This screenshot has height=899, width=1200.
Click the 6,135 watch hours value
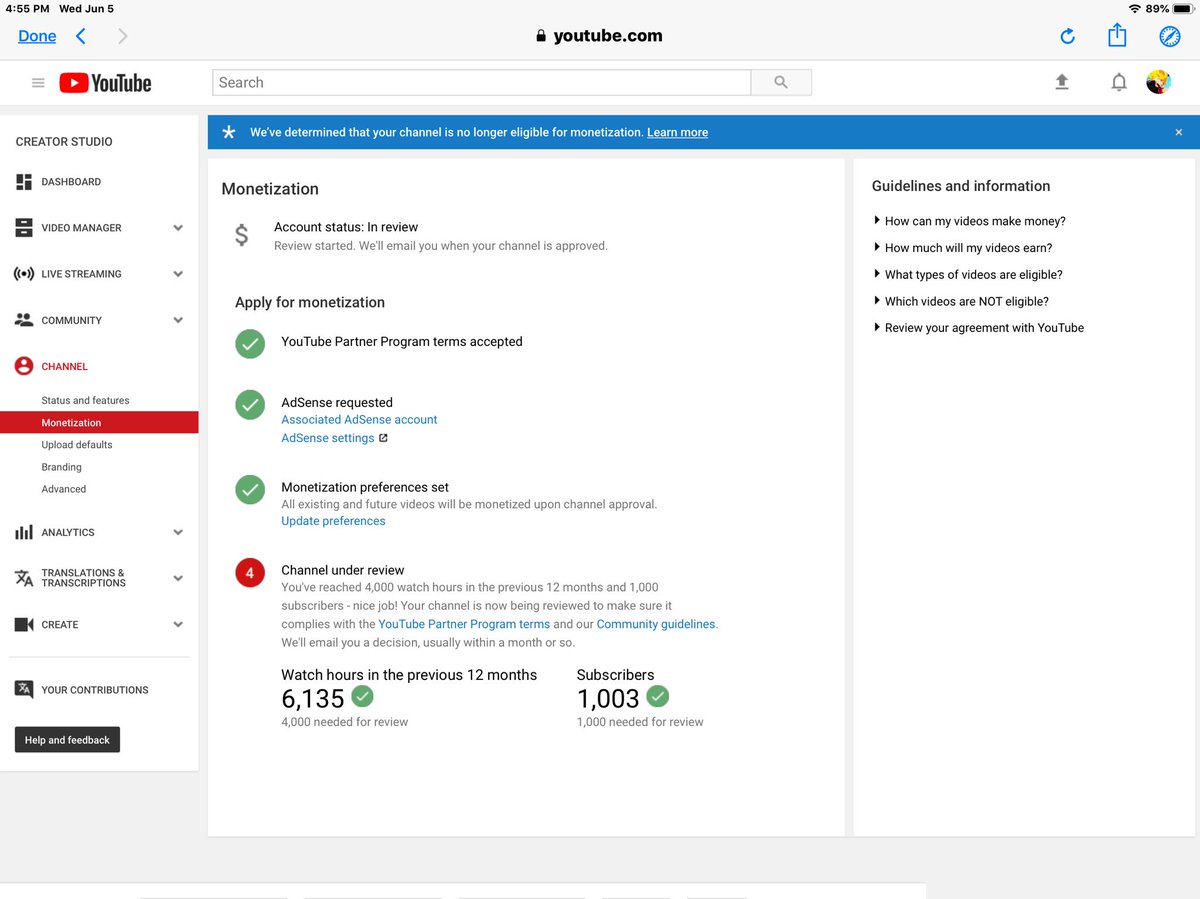pyautogui.click(x=313, y=698)
